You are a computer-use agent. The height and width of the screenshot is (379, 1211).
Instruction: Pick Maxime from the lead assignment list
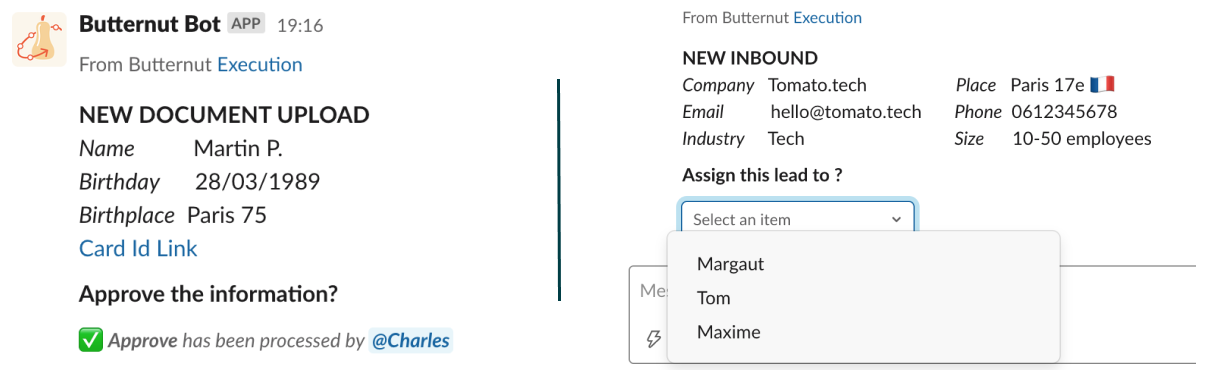(729, 332)
